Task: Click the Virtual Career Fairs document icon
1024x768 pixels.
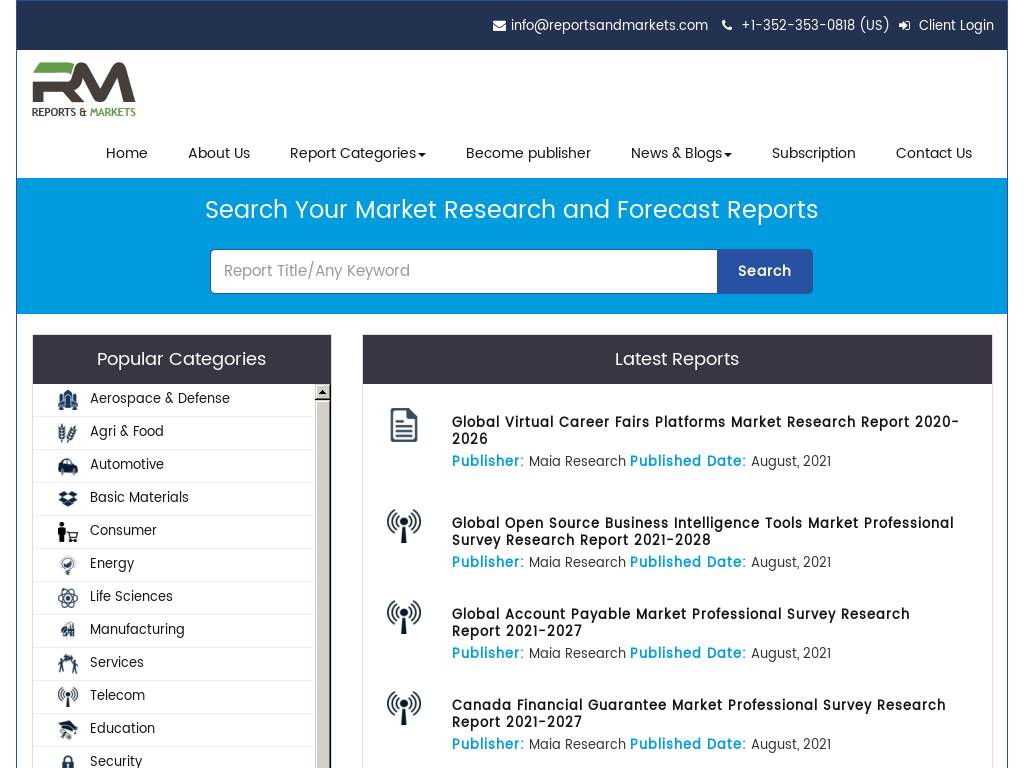Action: coord(403,425)
